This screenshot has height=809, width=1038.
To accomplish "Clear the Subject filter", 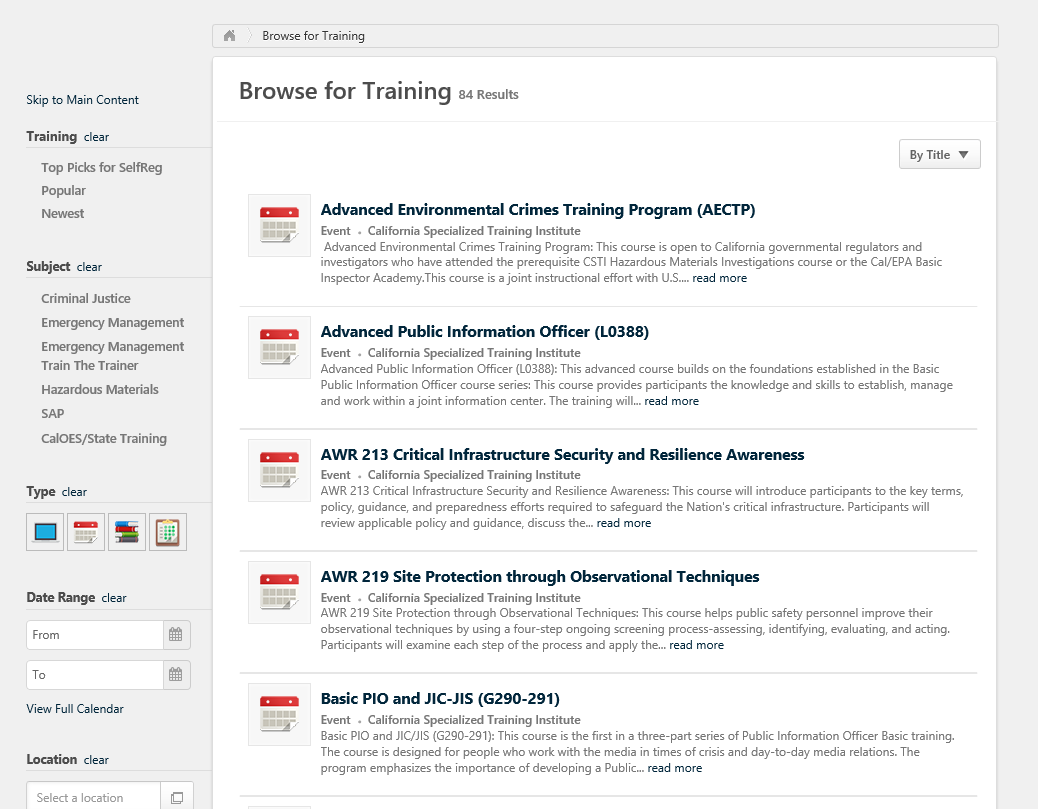I will 88,266.
